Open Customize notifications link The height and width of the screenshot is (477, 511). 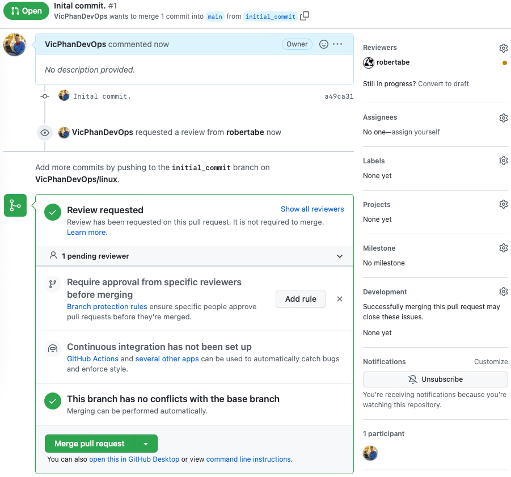[x=491, y=361]
